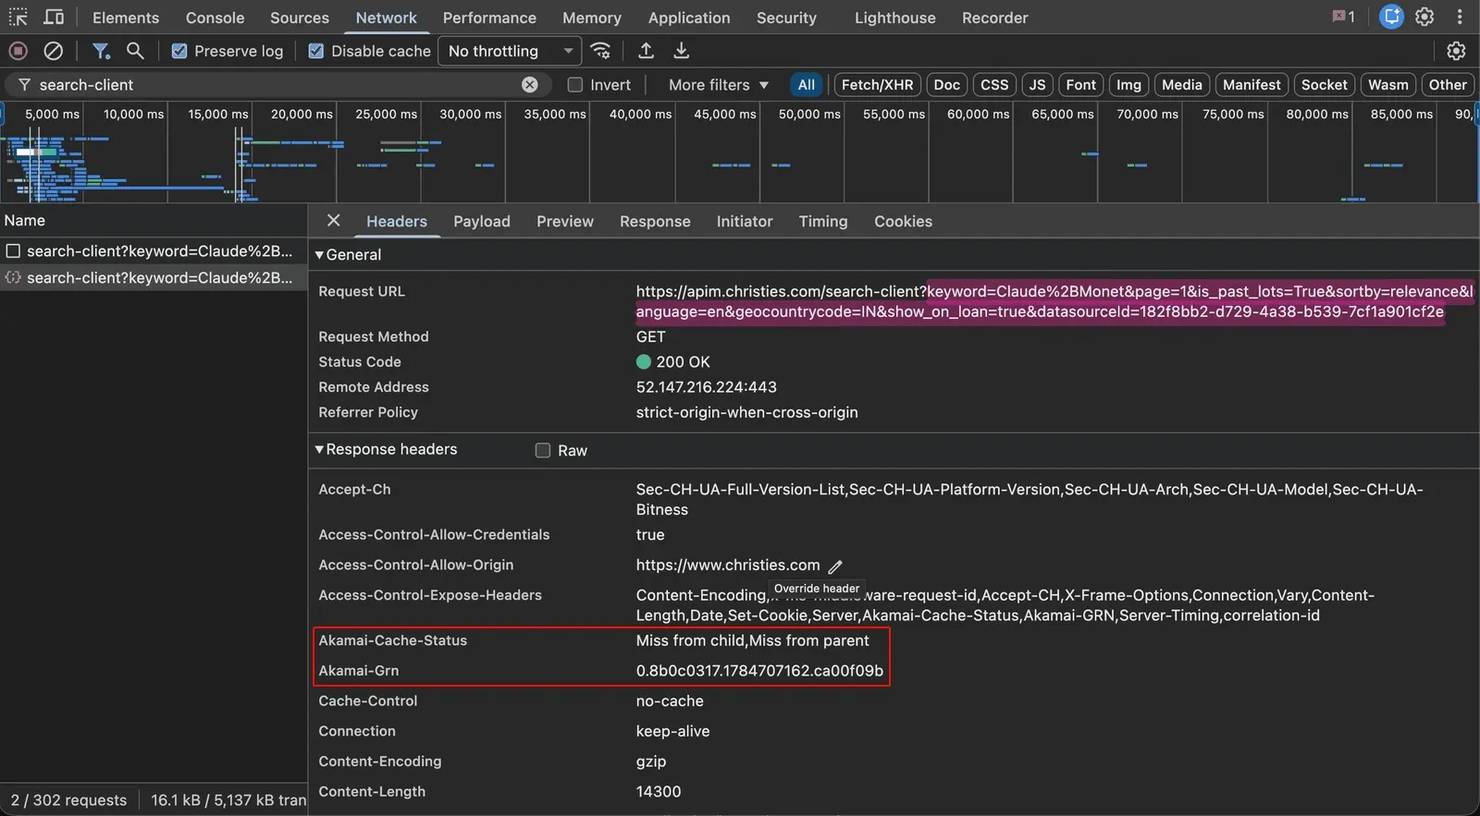Select the Timing tab

(823, 222)
